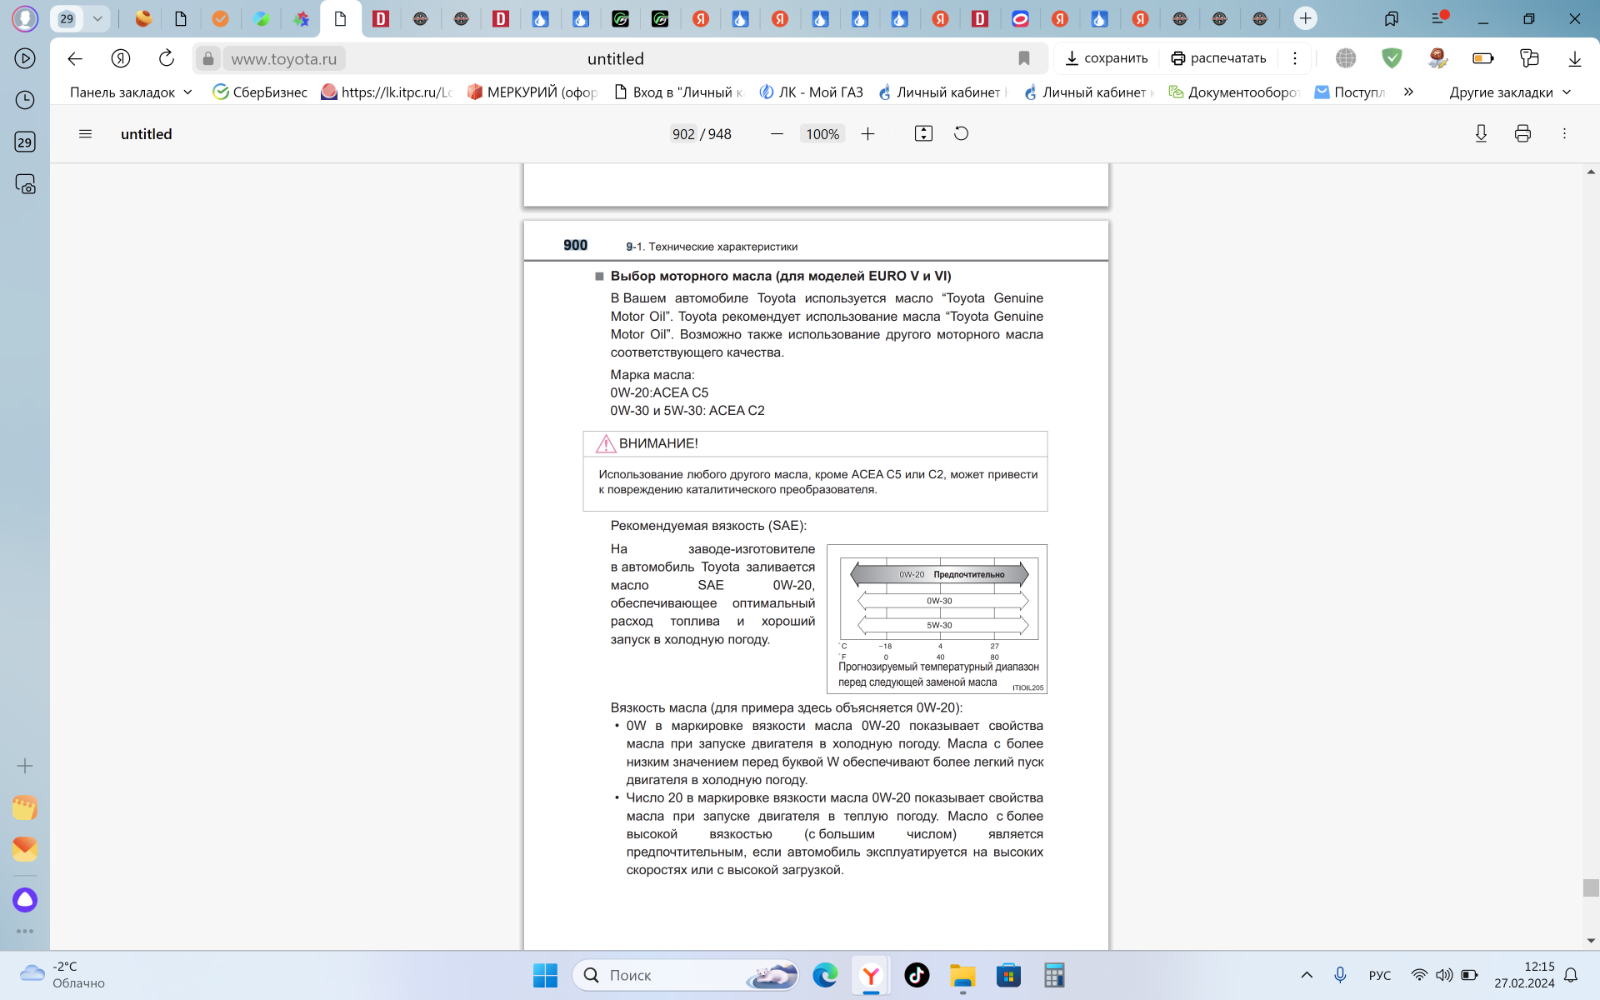Switch to the first tab with orange ball icon
Viewport: 1600px width, 1000px height.
click(x=143, y=18)
